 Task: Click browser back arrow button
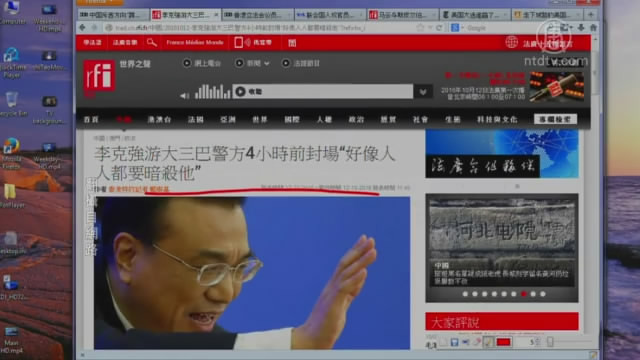83,28
